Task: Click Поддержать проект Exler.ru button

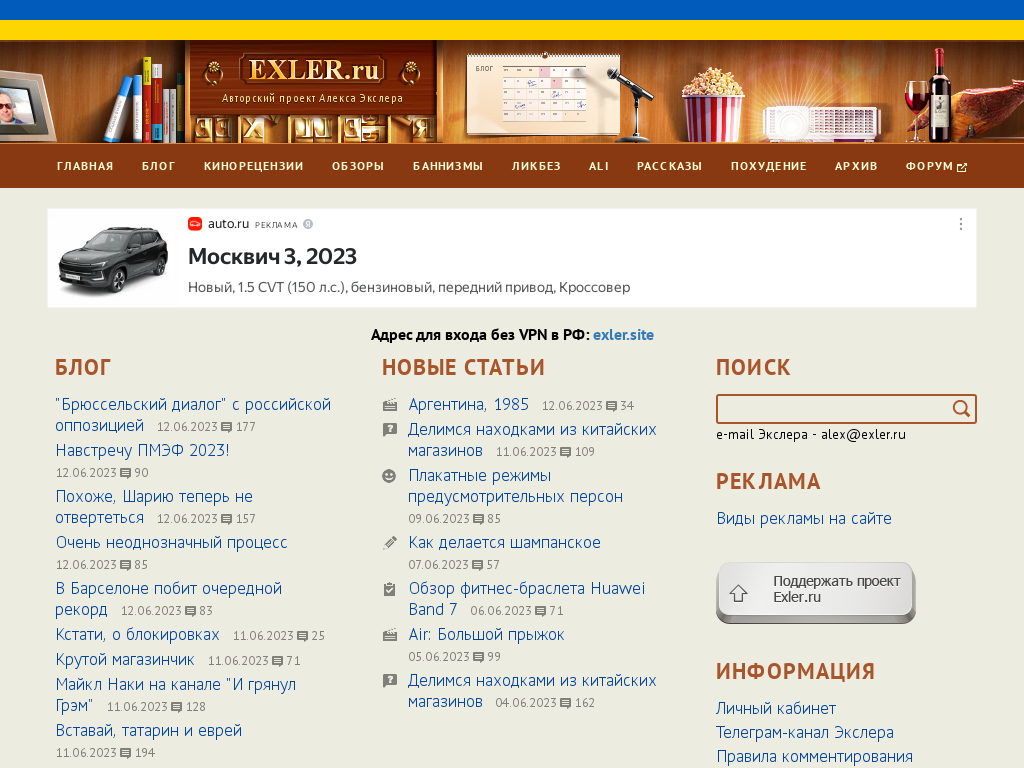Action: [816, 592]
